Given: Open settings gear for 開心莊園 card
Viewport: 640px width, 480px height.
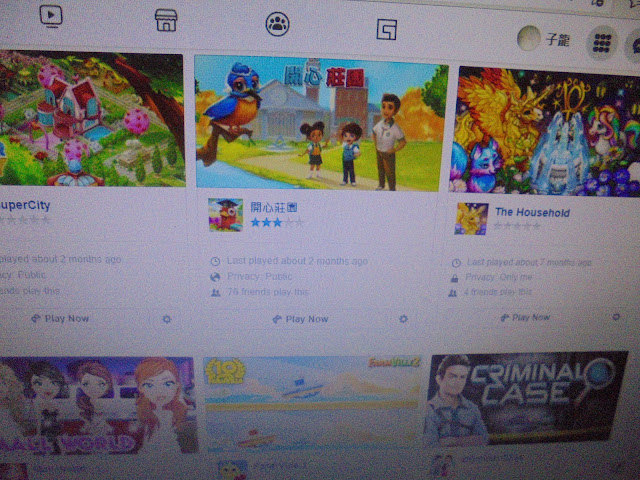Looking at the screenshot, I should tap(403, 319).
